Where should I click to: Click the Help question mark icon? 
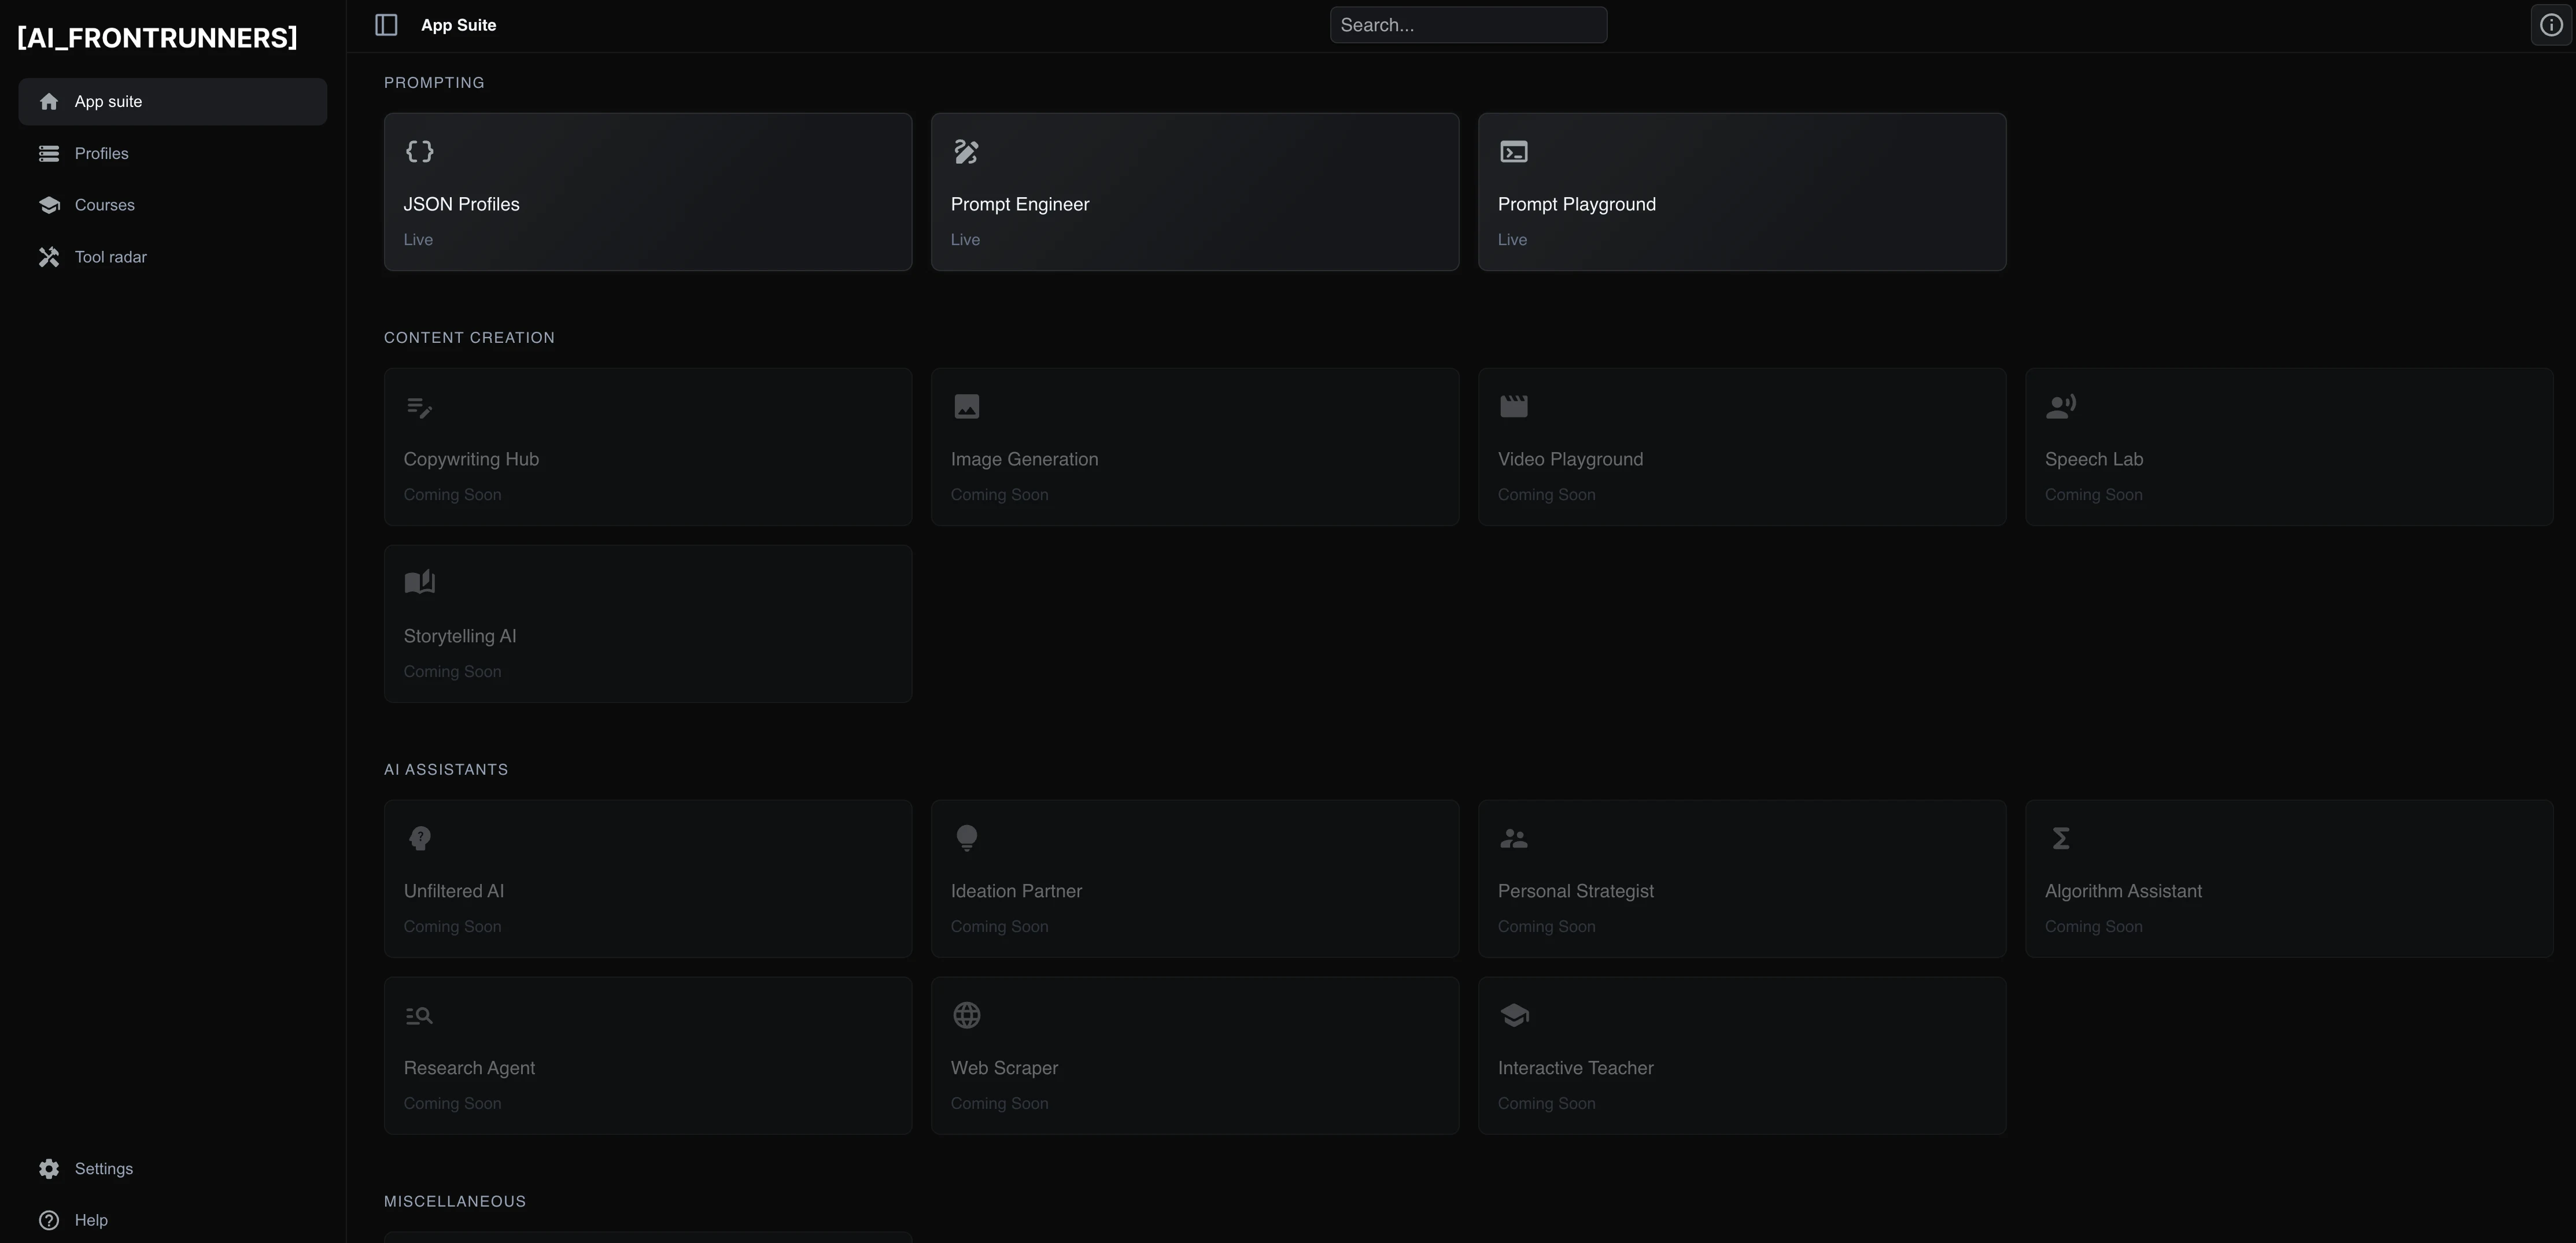(x=49, y=1220)
